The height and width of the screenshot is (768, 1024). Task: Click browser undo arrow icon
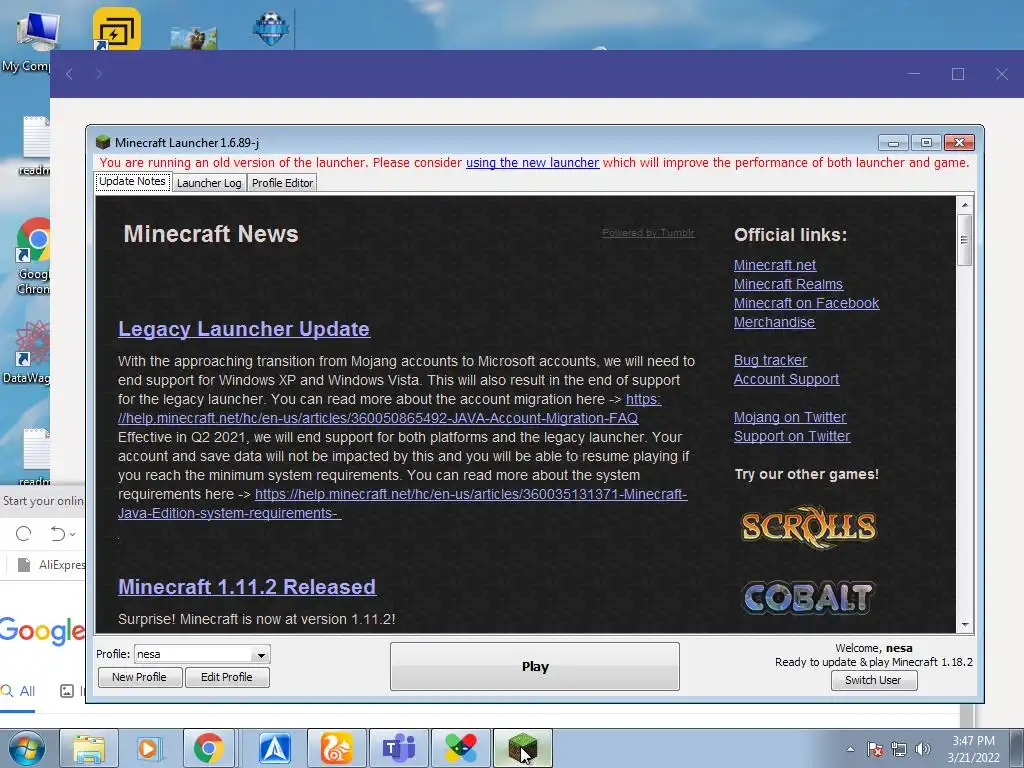point(57,534)
